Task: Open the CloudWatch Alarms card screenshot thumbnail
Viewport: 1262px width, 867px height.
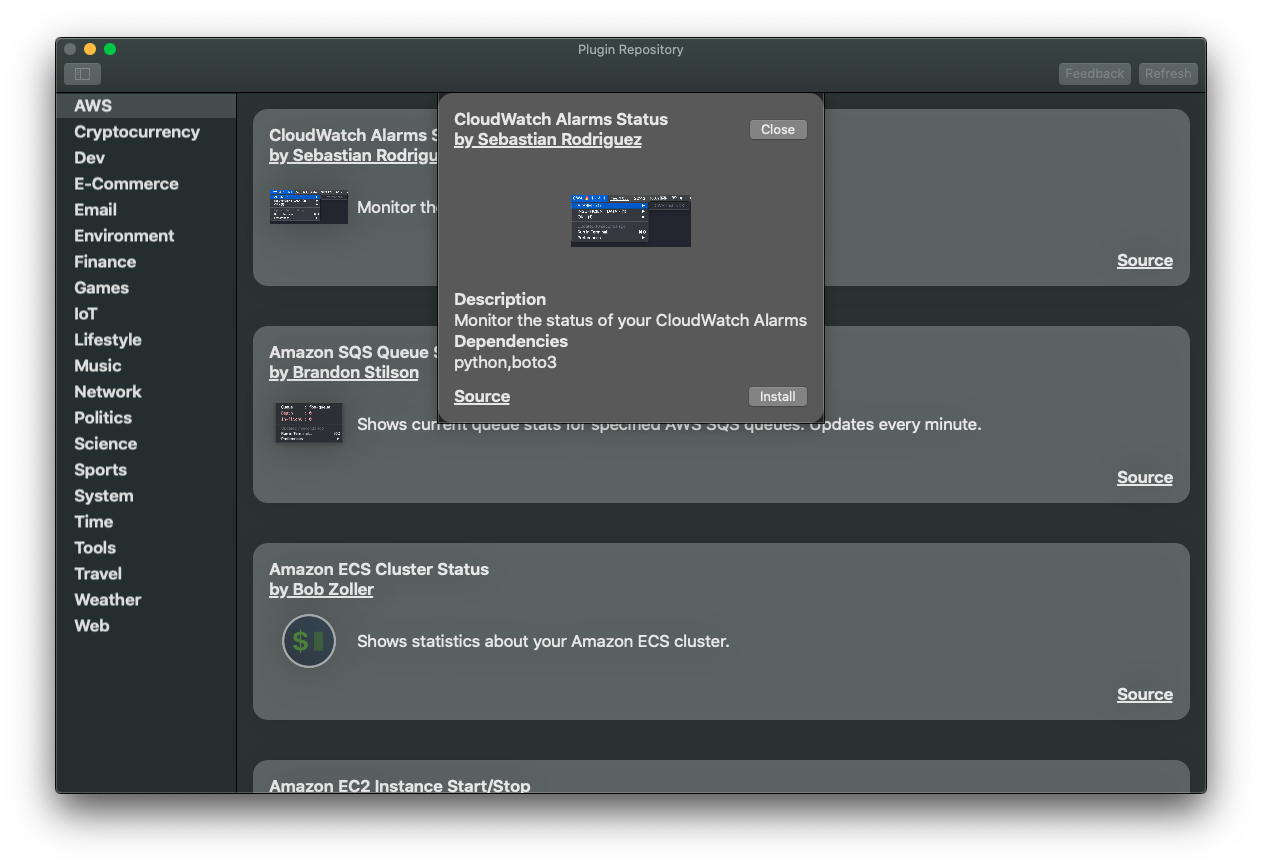Action: 309,207
